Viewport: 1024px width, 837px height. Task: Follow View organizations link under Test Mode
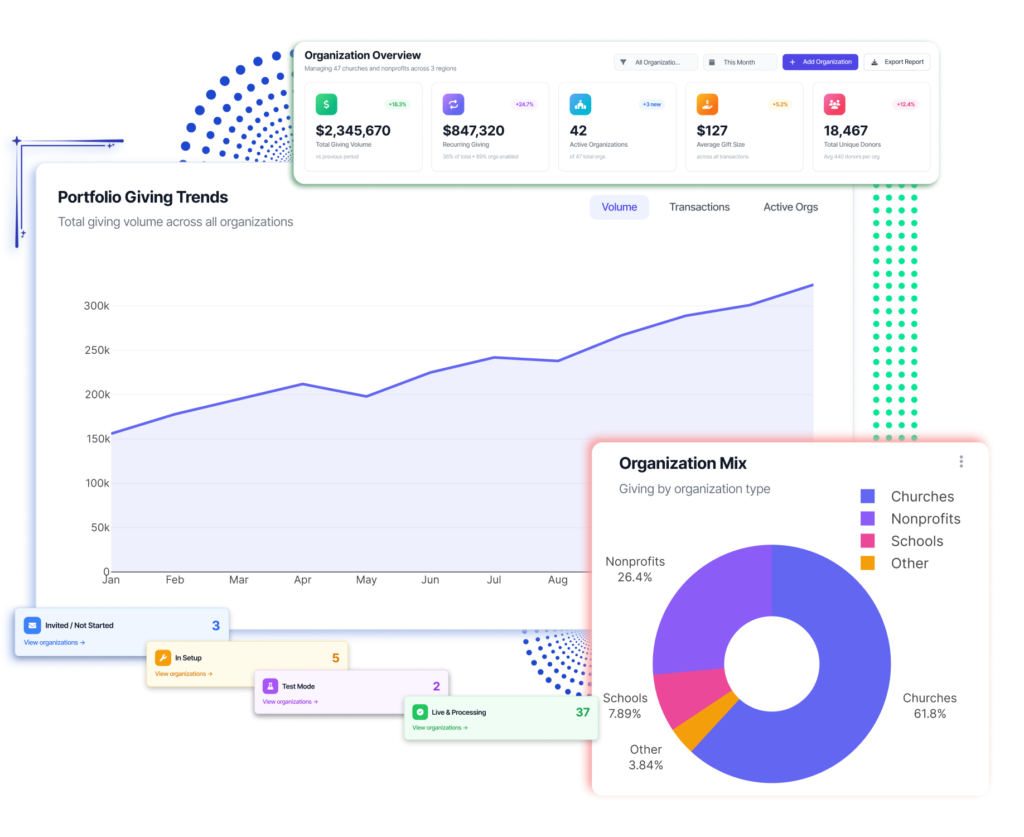[290, 702]
